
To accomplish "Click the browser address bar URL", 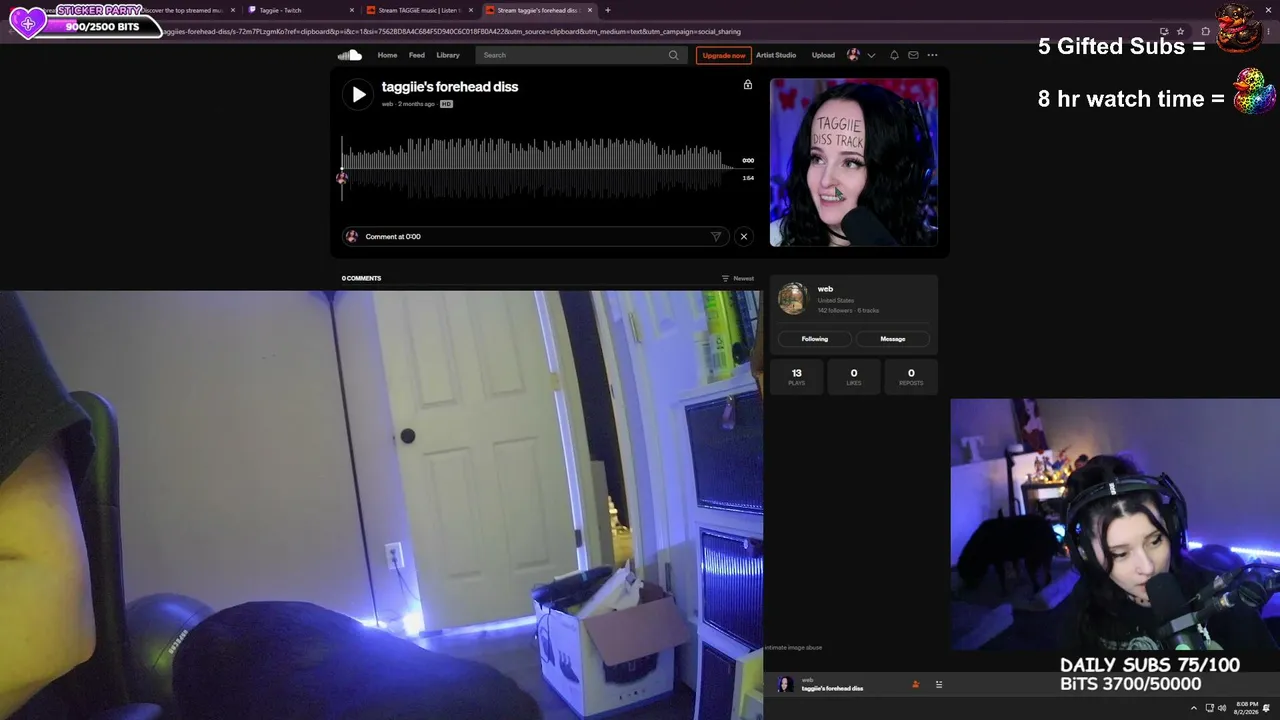I will (450, 31).
